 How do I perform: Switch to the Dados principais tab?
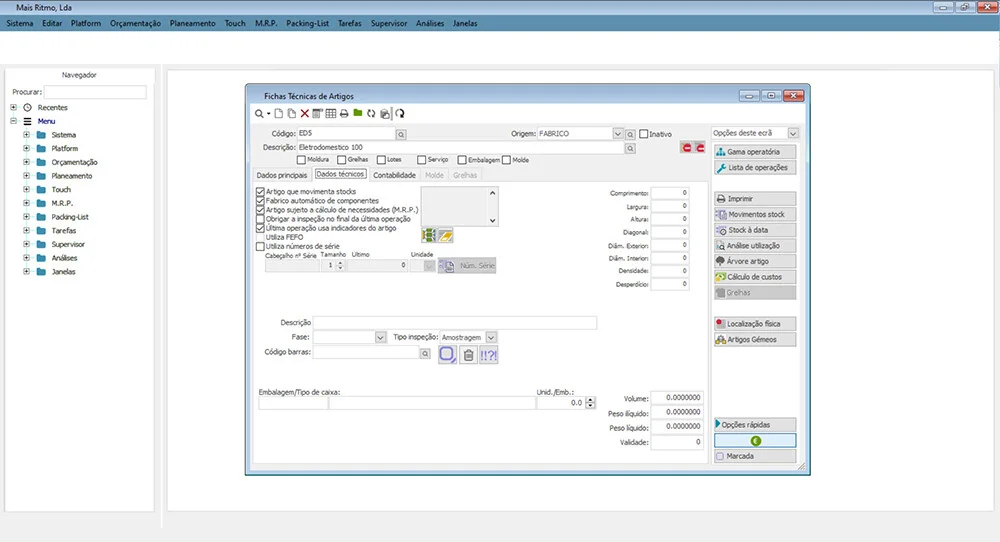(x=282, y=175)
